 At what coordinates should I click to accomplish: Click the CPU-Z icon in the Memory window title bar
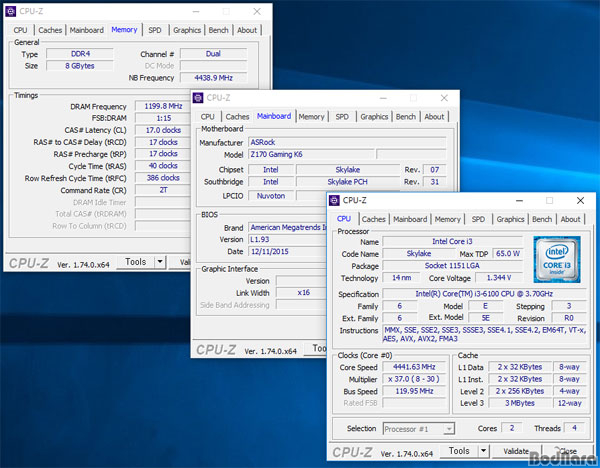coord(11,11)
